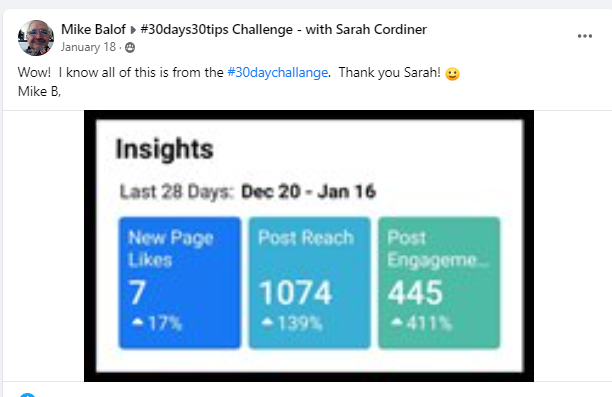Viewport: 612px width, 397px height.
Task: Click the smiley emoji in the post
Action: (x=452, y=74)
